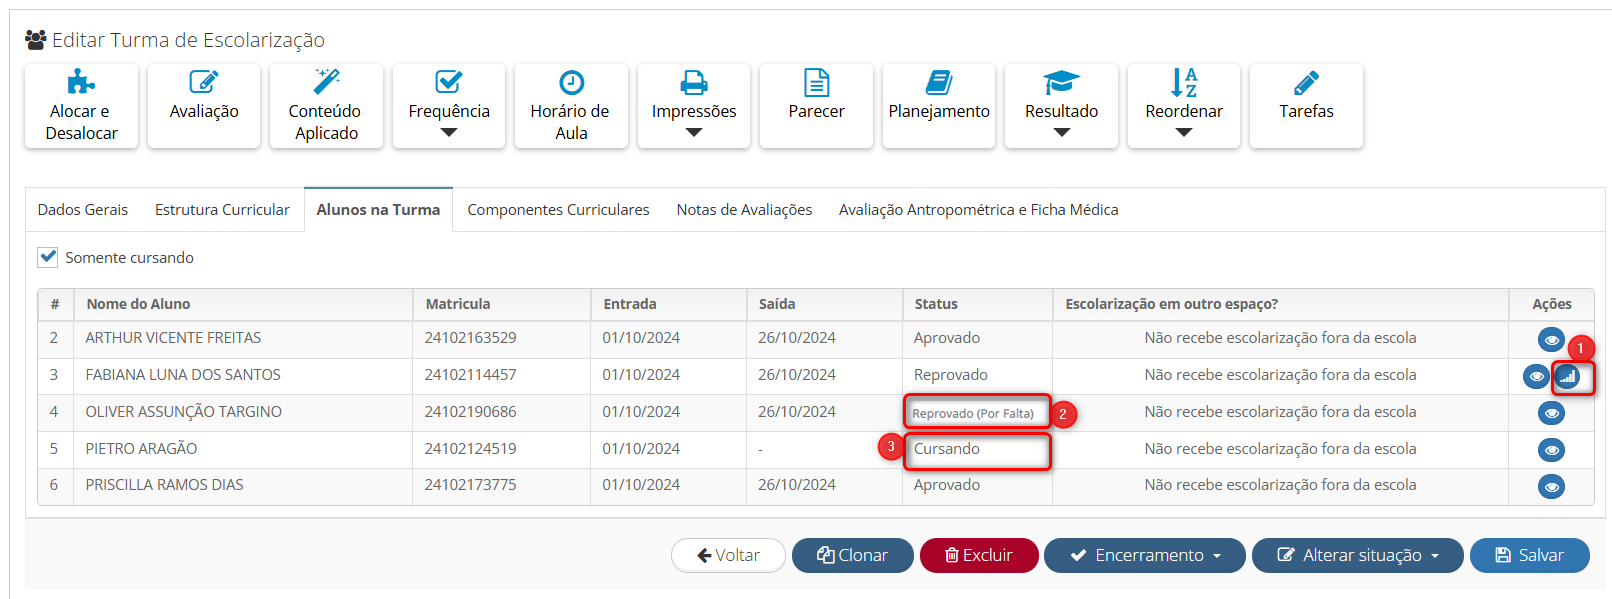Click the Parecer document icon
Screen dimensions: 1612x599
click(816, 83)
